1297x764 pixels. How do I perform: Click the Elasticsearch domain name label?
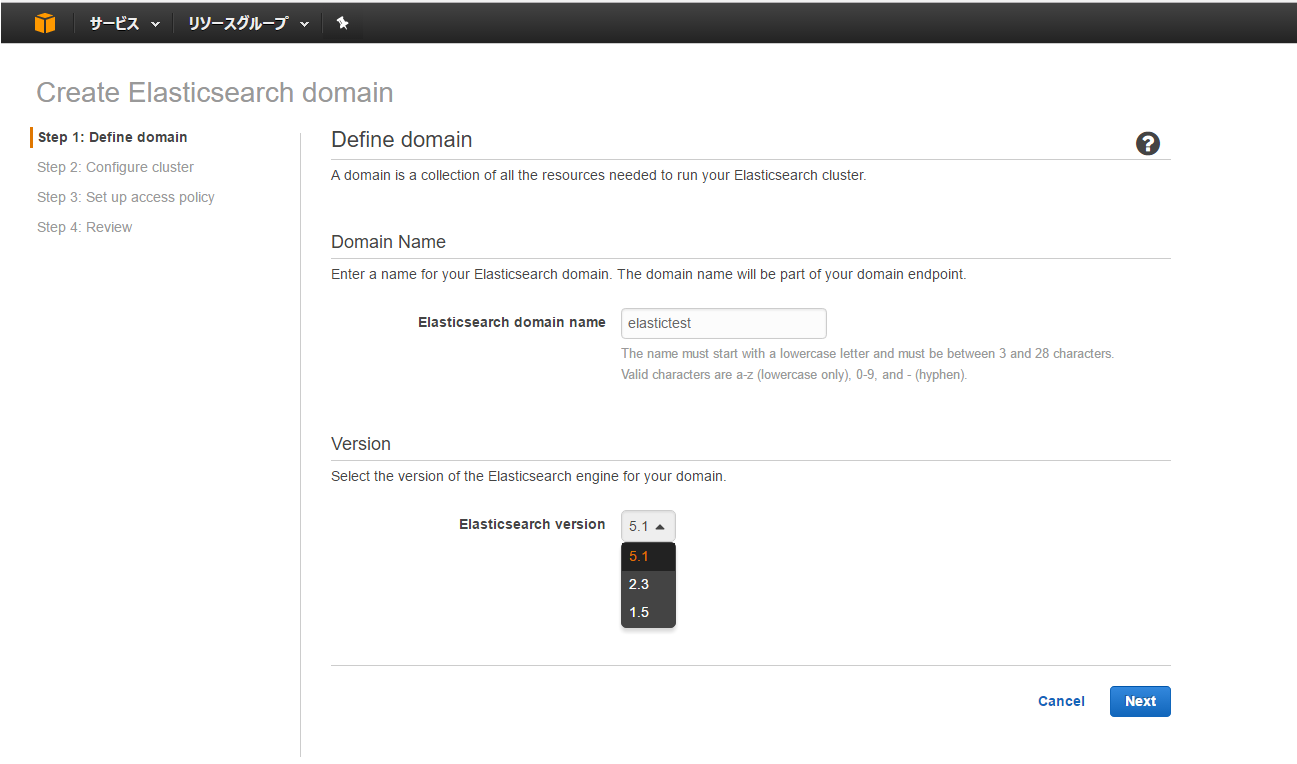(512, 322)
